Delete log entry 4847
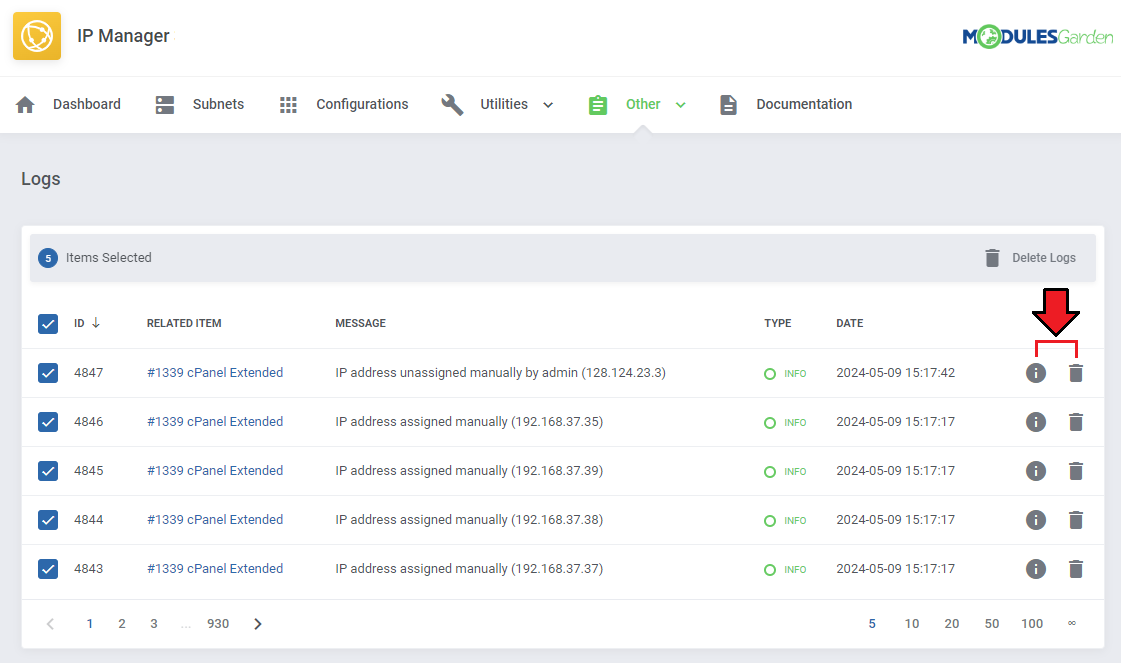This screenshot has height=663, width=1121. (x=1076, y=373)
